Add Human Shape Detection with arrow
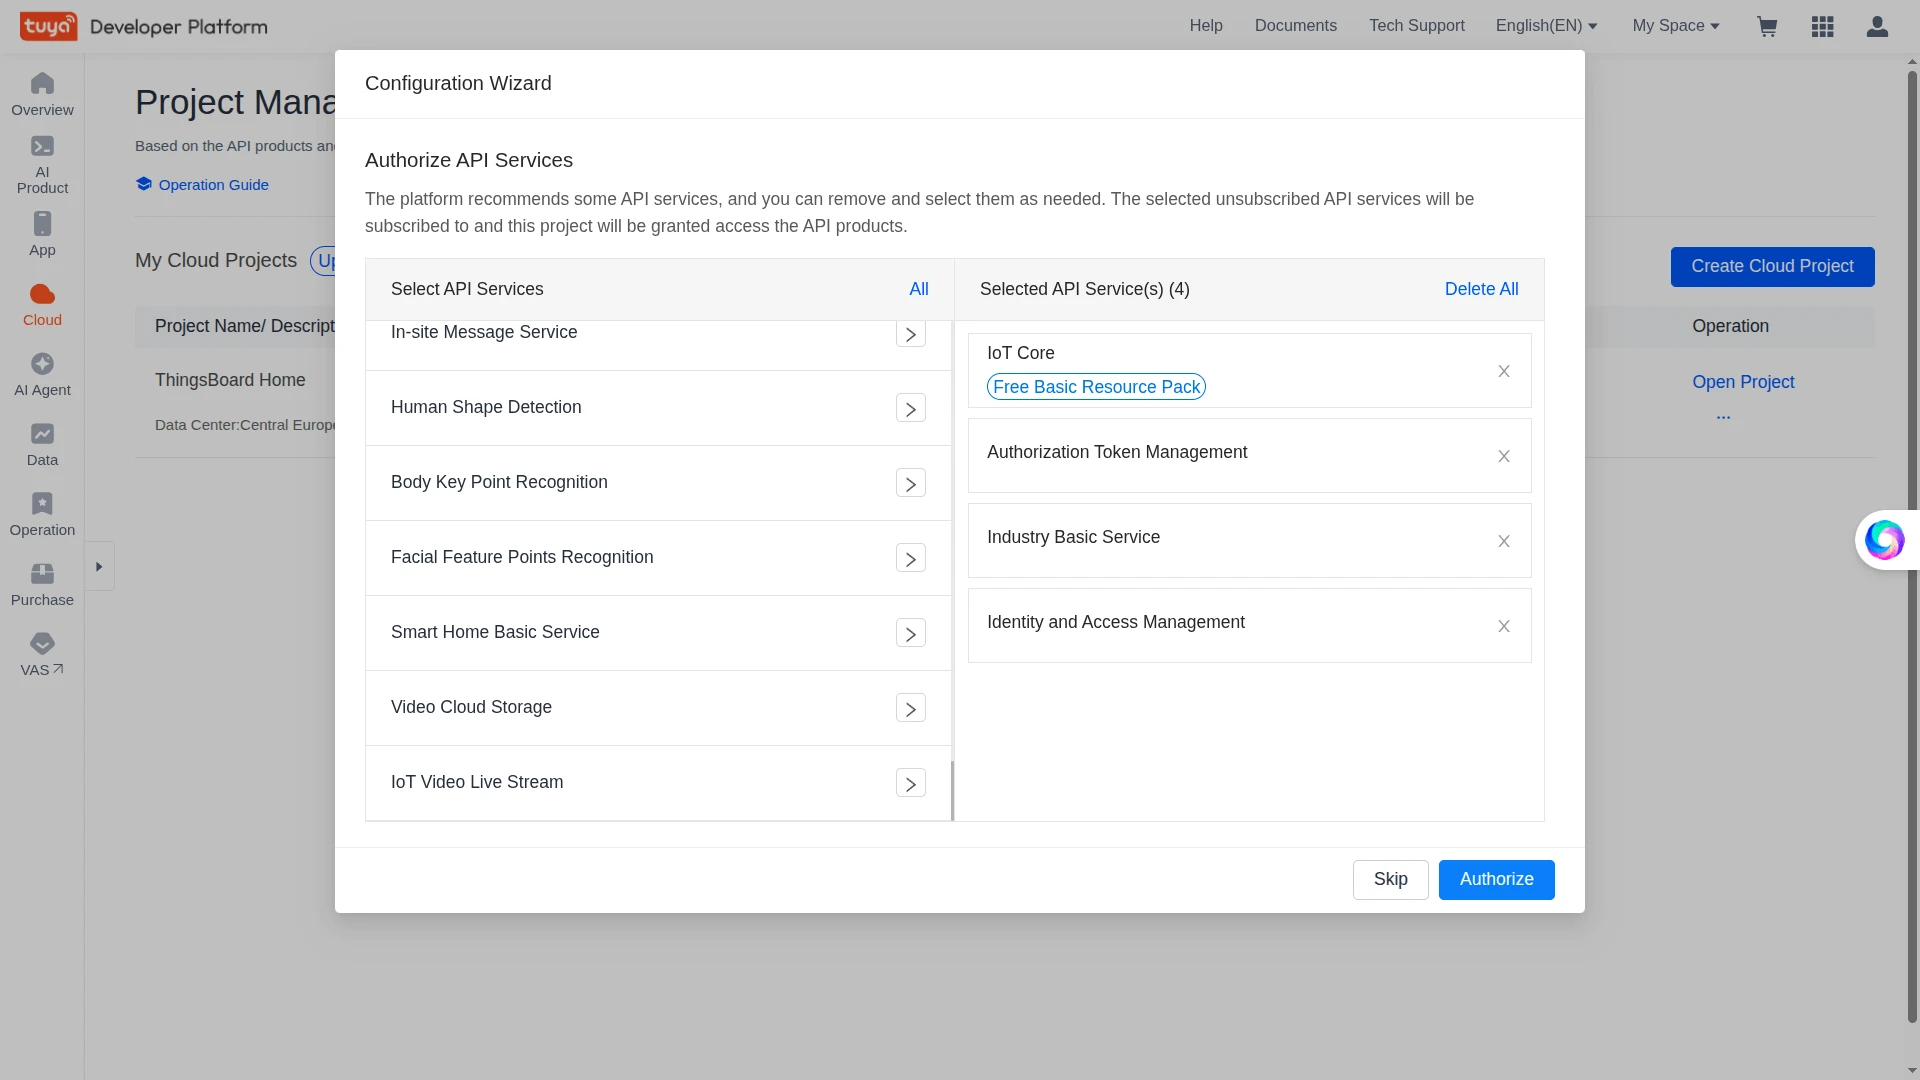1920x1080 pixels. [x=910, y=408]
